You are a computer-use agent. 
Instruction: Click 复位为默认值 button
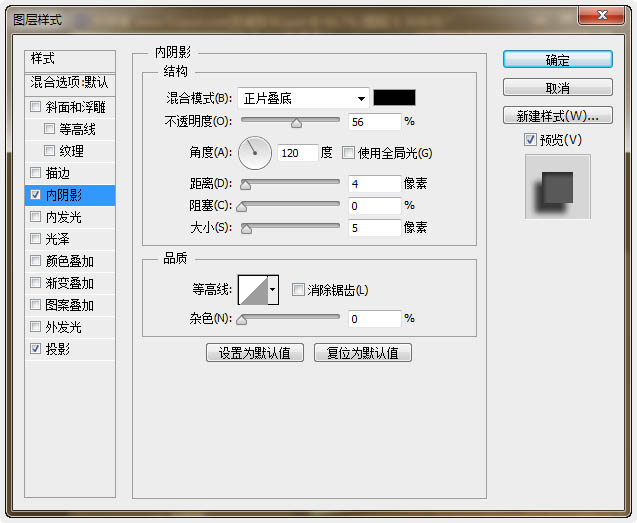point(363,353)
